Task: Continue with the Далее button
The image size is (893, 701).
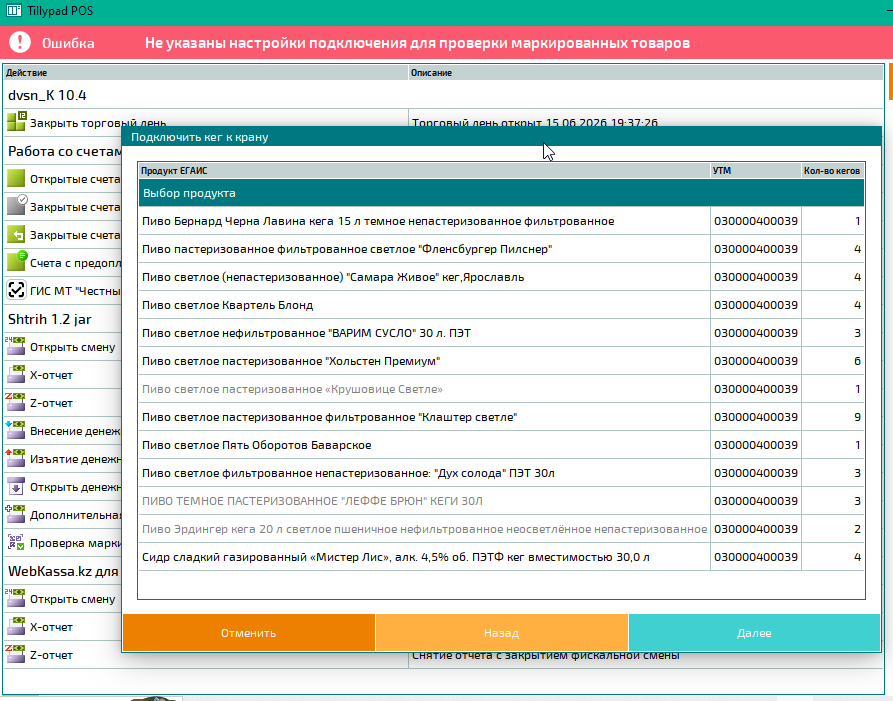Action: point(754,632)
